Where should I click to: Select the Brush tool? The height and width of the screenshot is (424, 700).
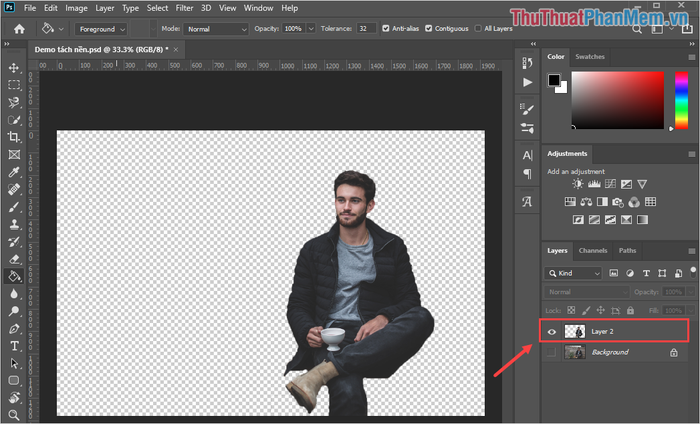click(x=14, y=207)
